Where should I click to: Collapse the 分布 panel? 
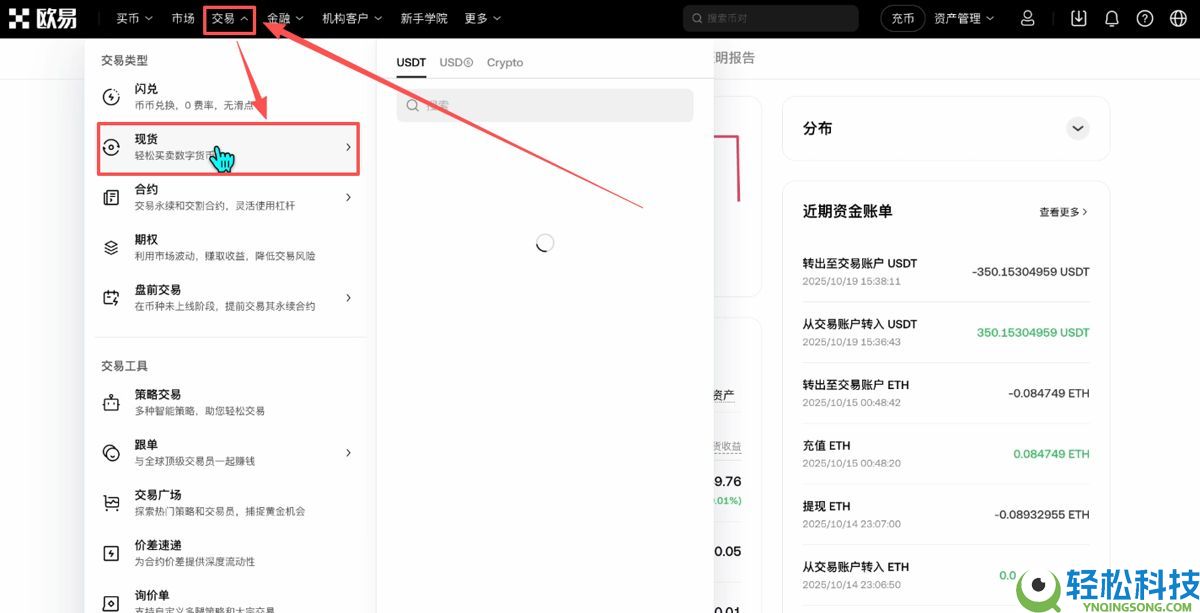click(1078, 128)
